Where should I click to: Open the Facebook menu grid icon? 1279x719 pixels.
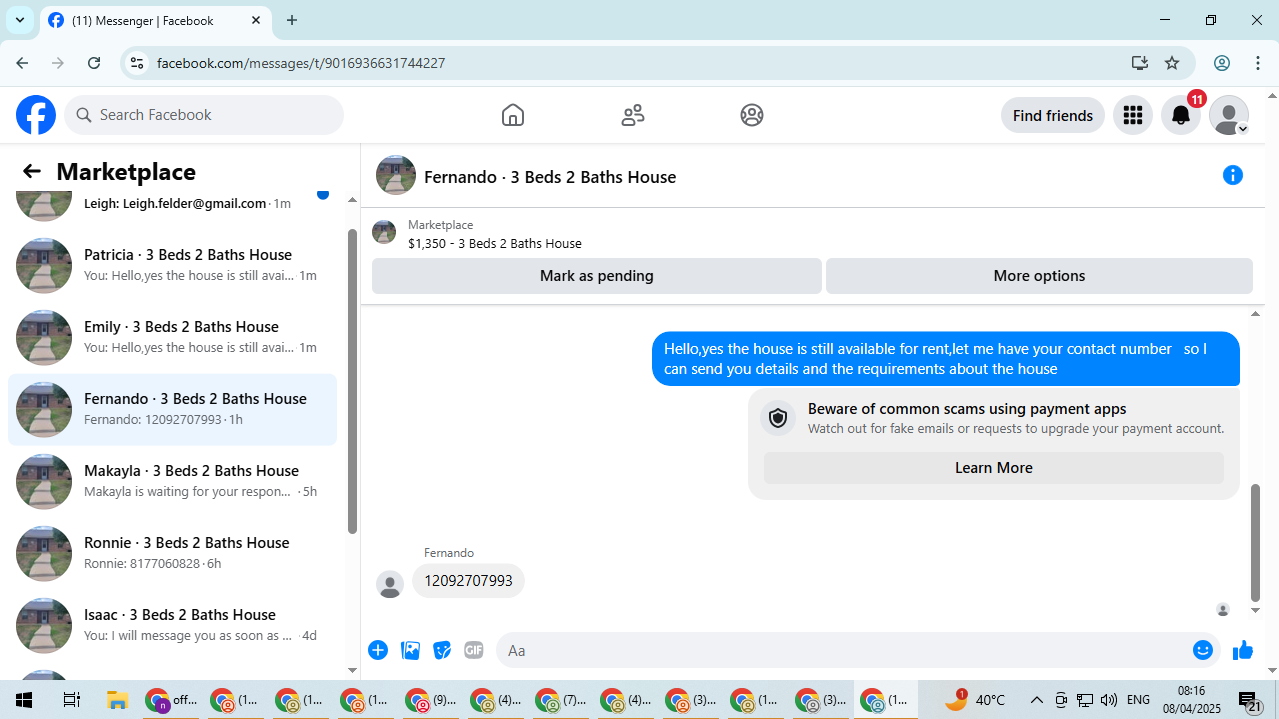point(1133,115)
